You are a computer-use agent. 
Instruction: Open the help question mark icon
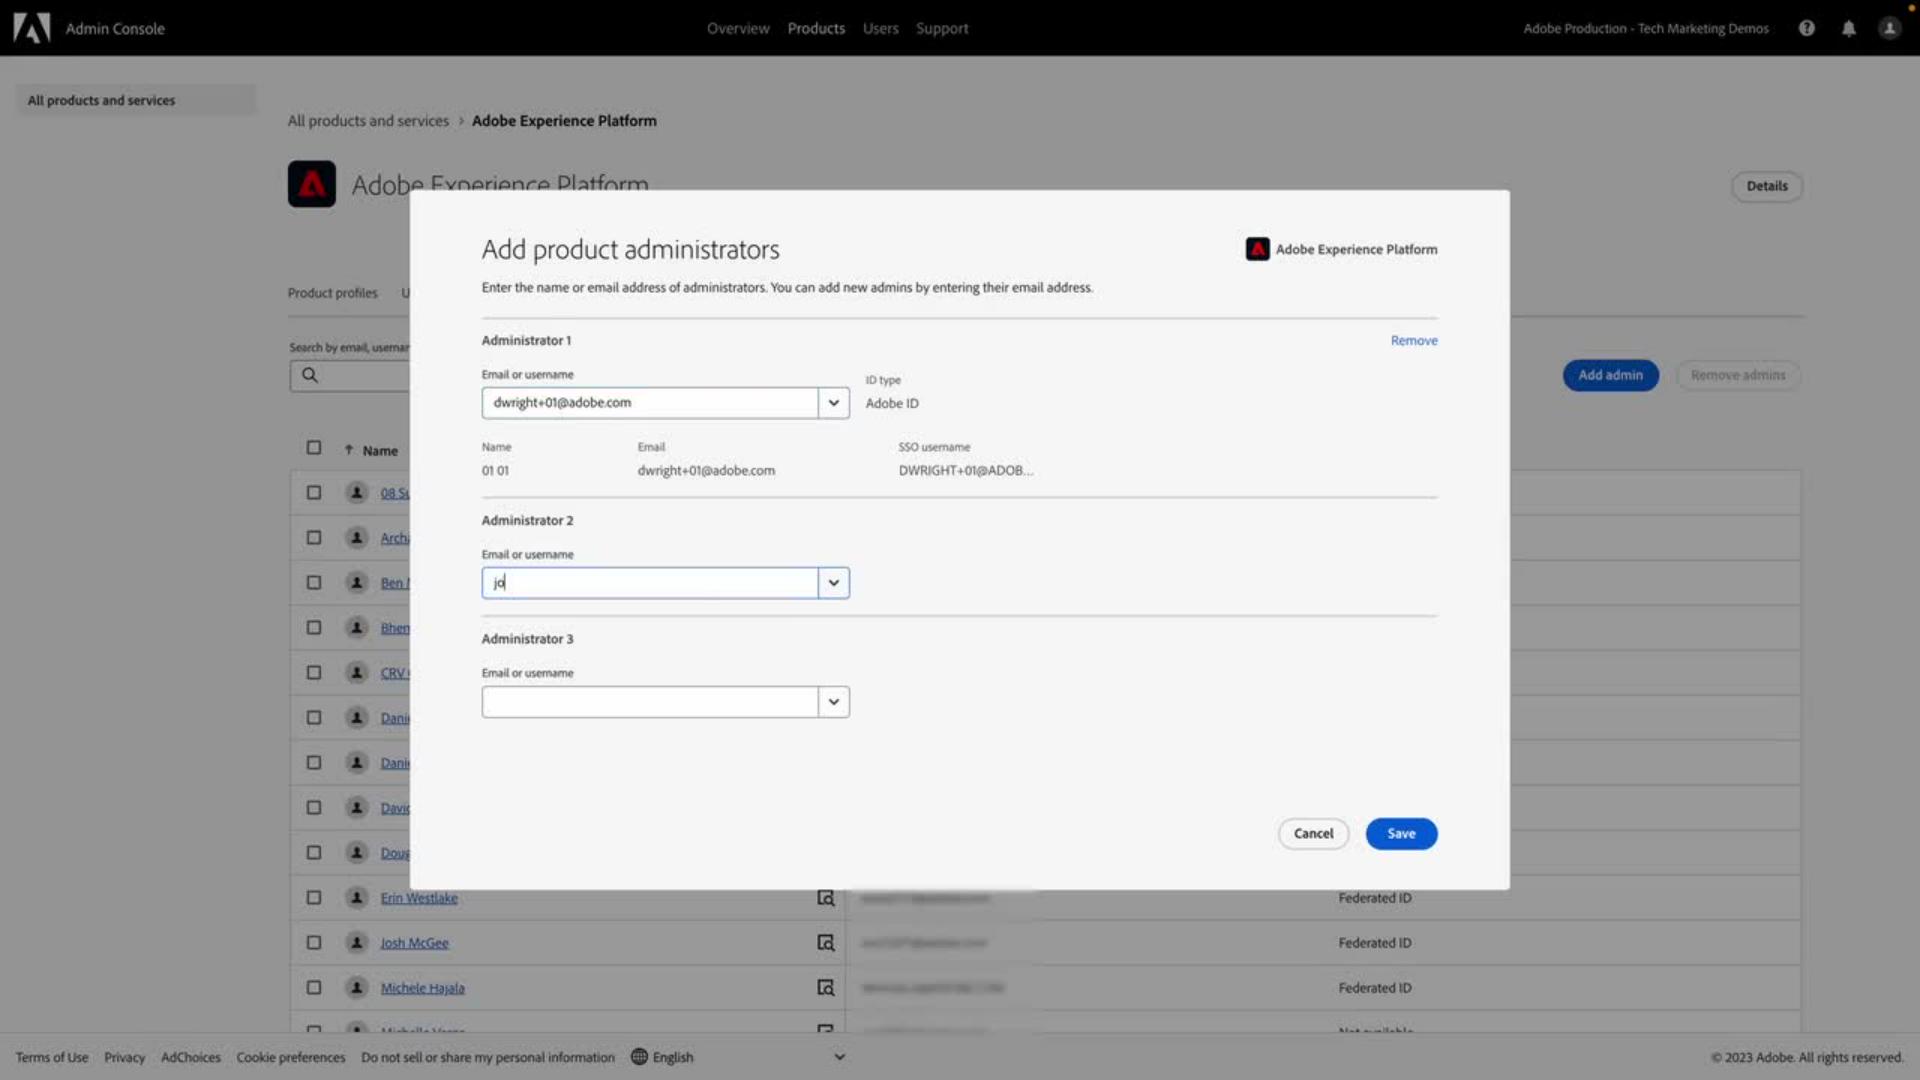click(1806, 28)
